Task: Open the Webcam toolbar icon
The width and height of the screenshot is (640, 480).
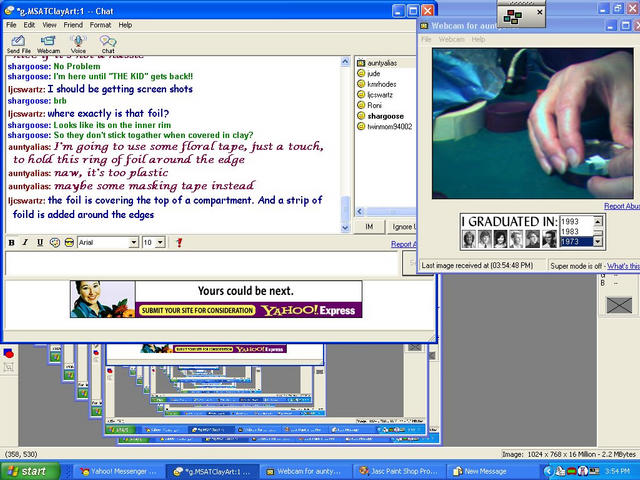Action: coord(48,44)
